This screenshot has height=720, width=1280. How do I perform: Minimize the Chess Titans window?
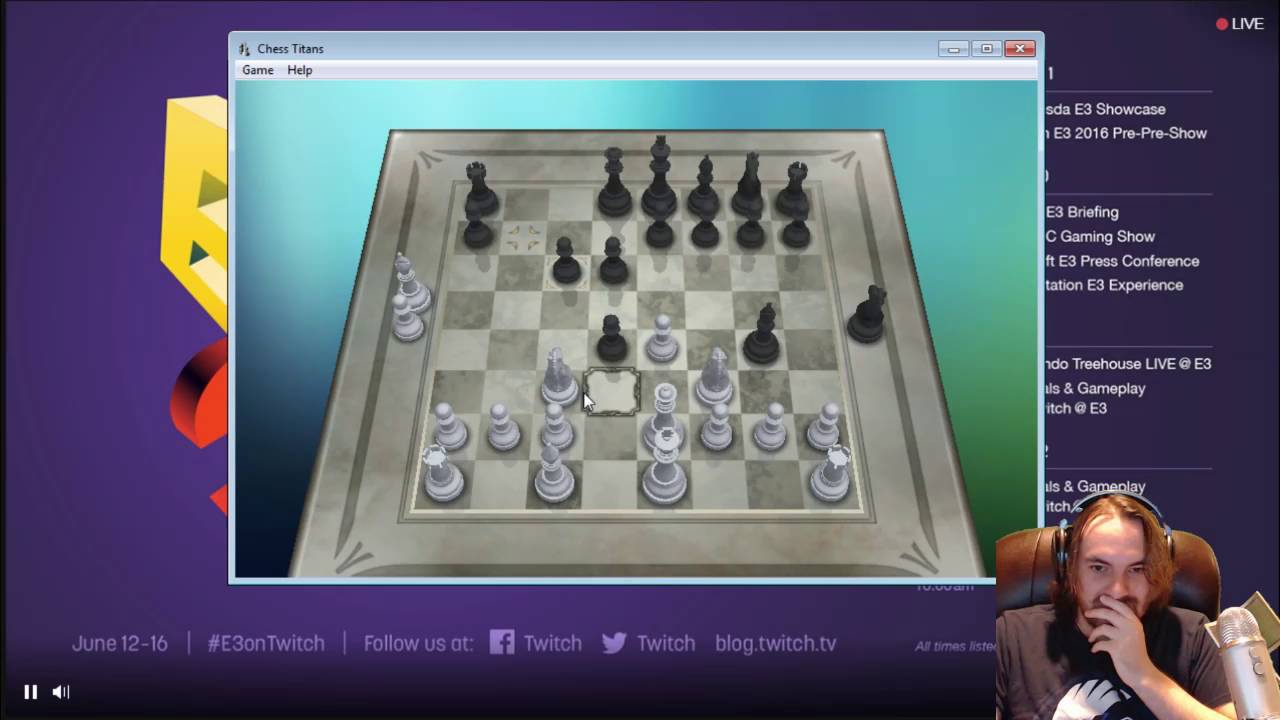point(953,48)
